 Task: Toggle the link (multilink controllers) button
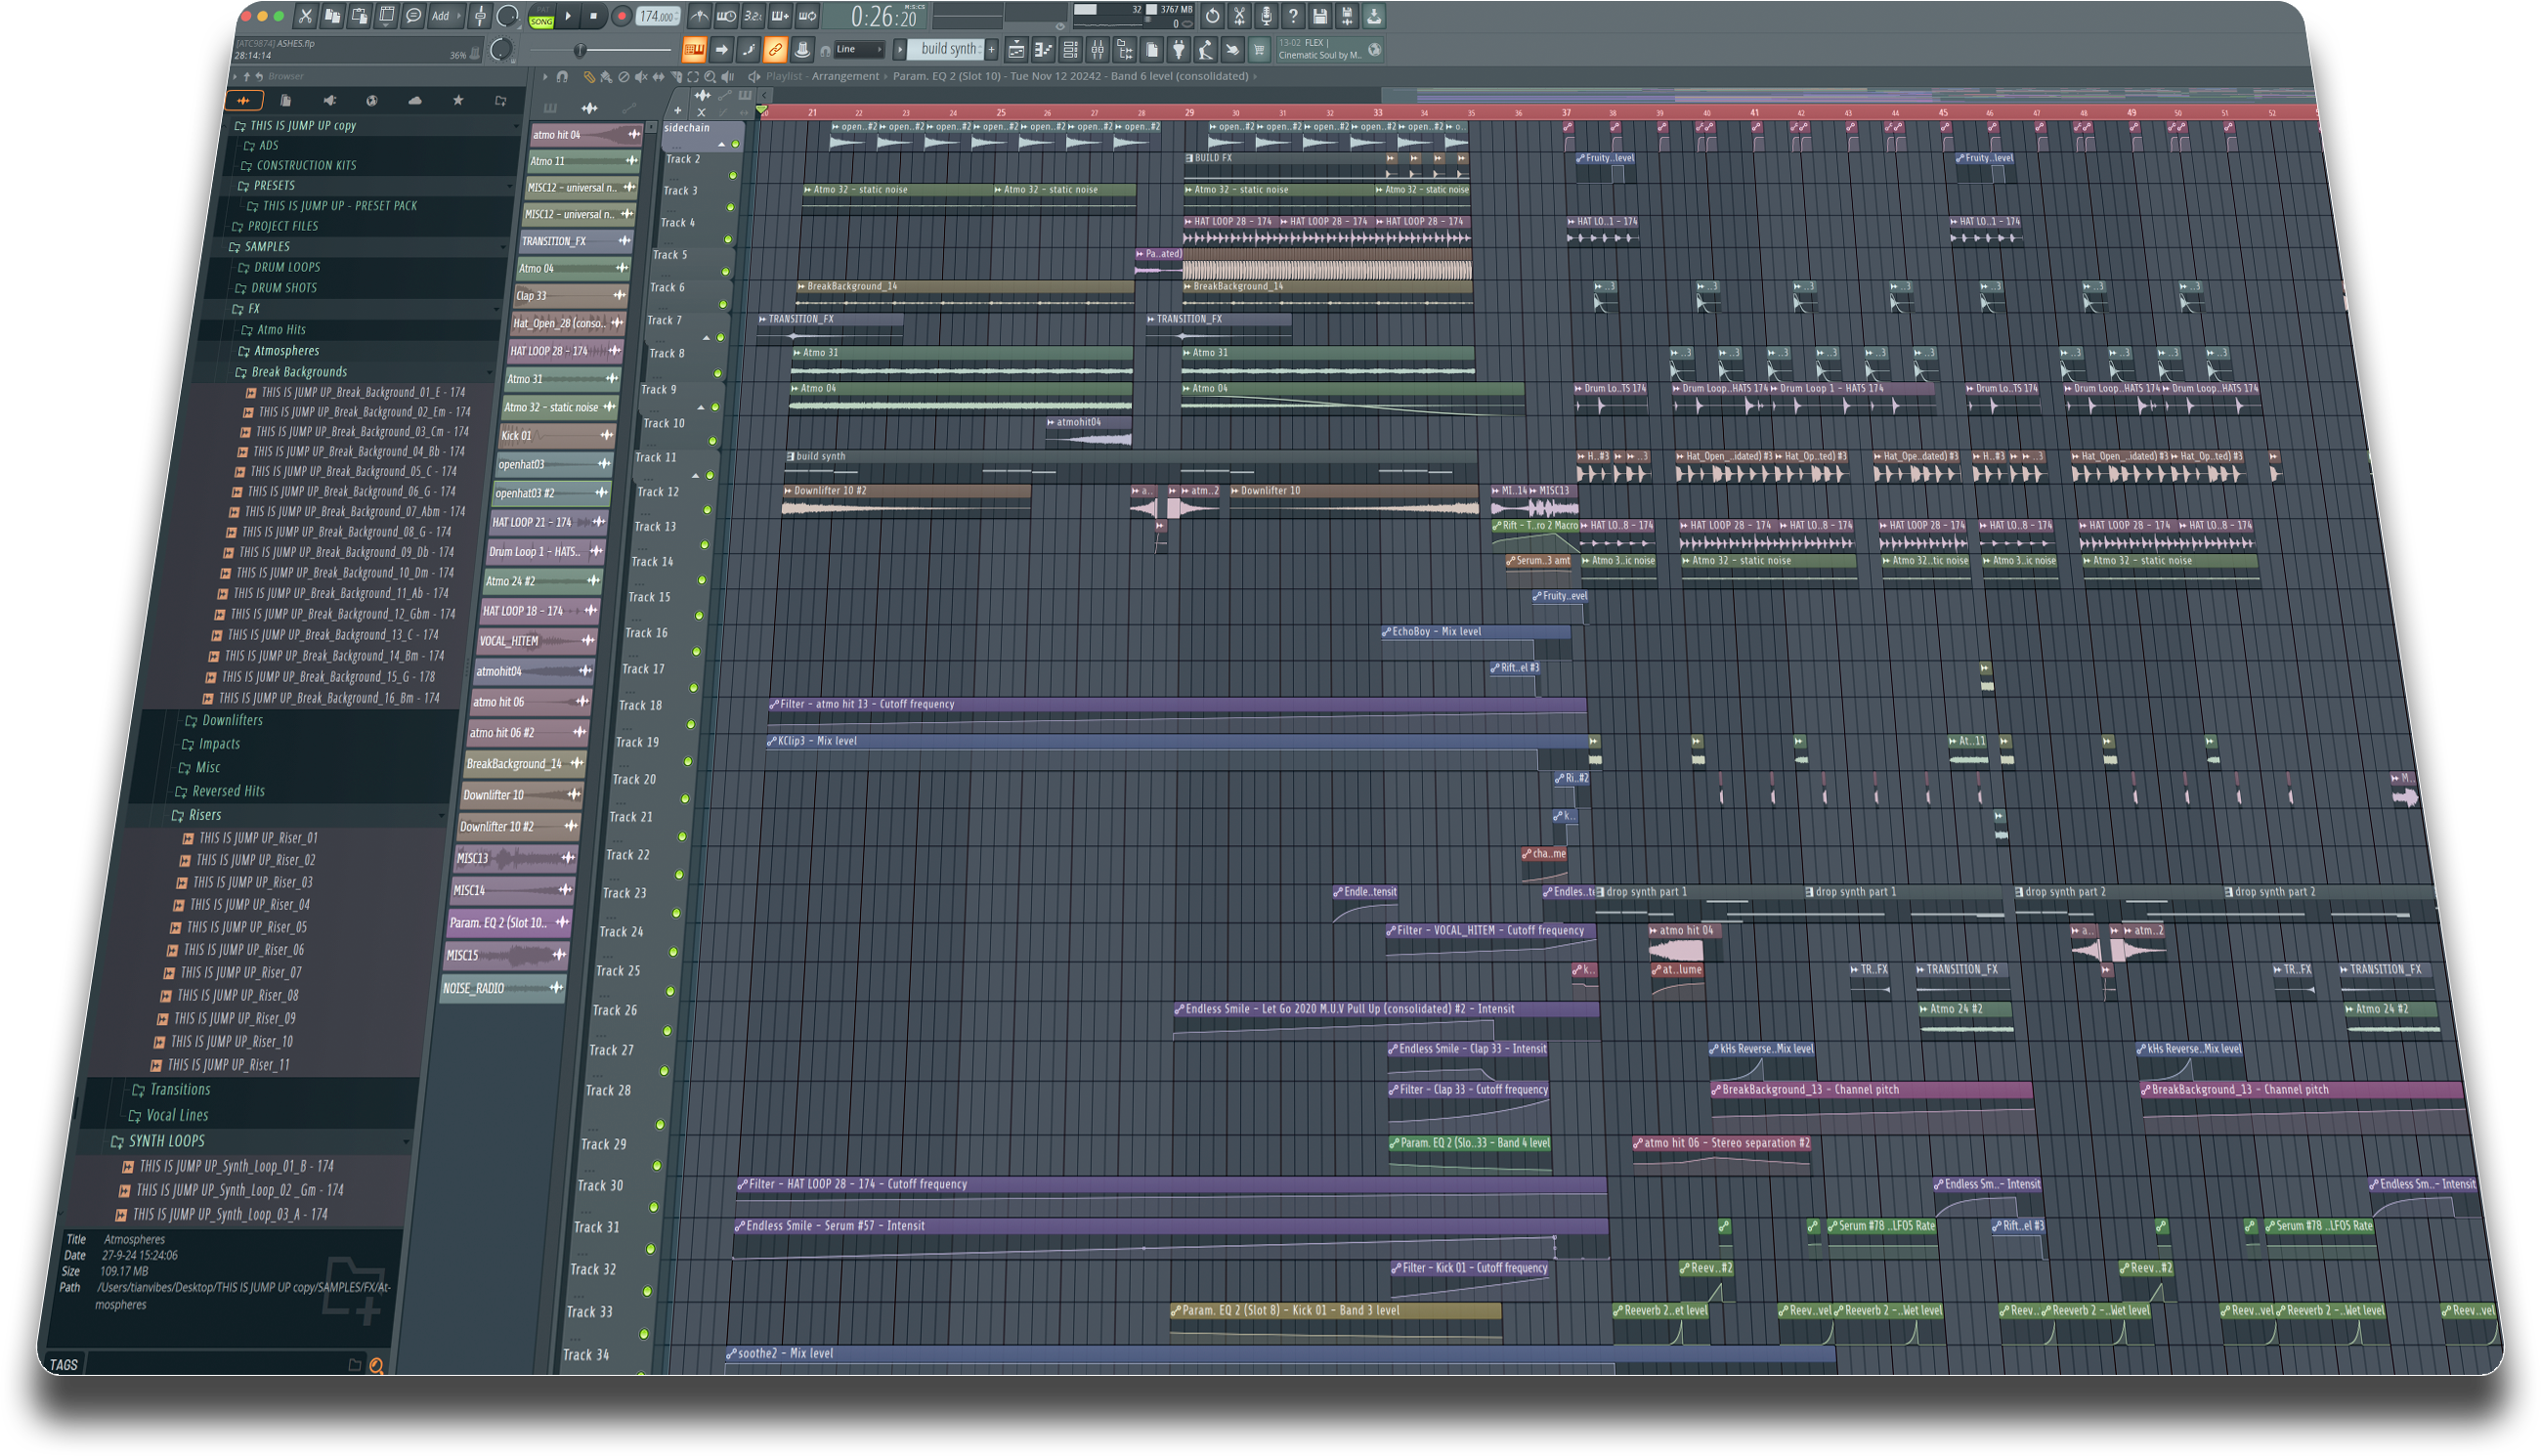pyautogui.click(x=775, y=49)
